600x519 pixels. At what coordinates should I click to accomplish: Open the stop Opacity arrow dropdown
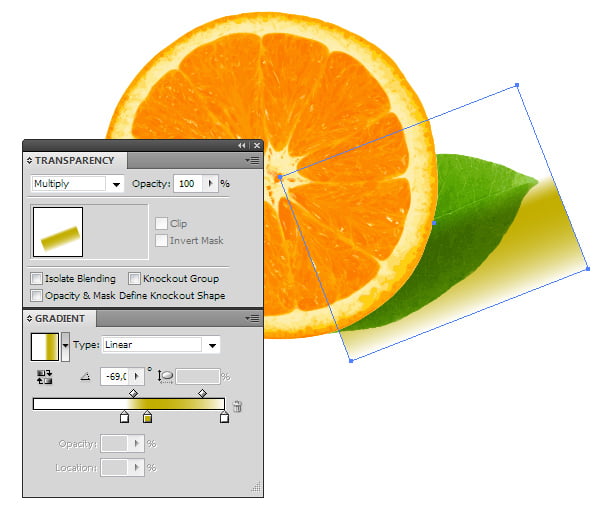pos(136,444)
